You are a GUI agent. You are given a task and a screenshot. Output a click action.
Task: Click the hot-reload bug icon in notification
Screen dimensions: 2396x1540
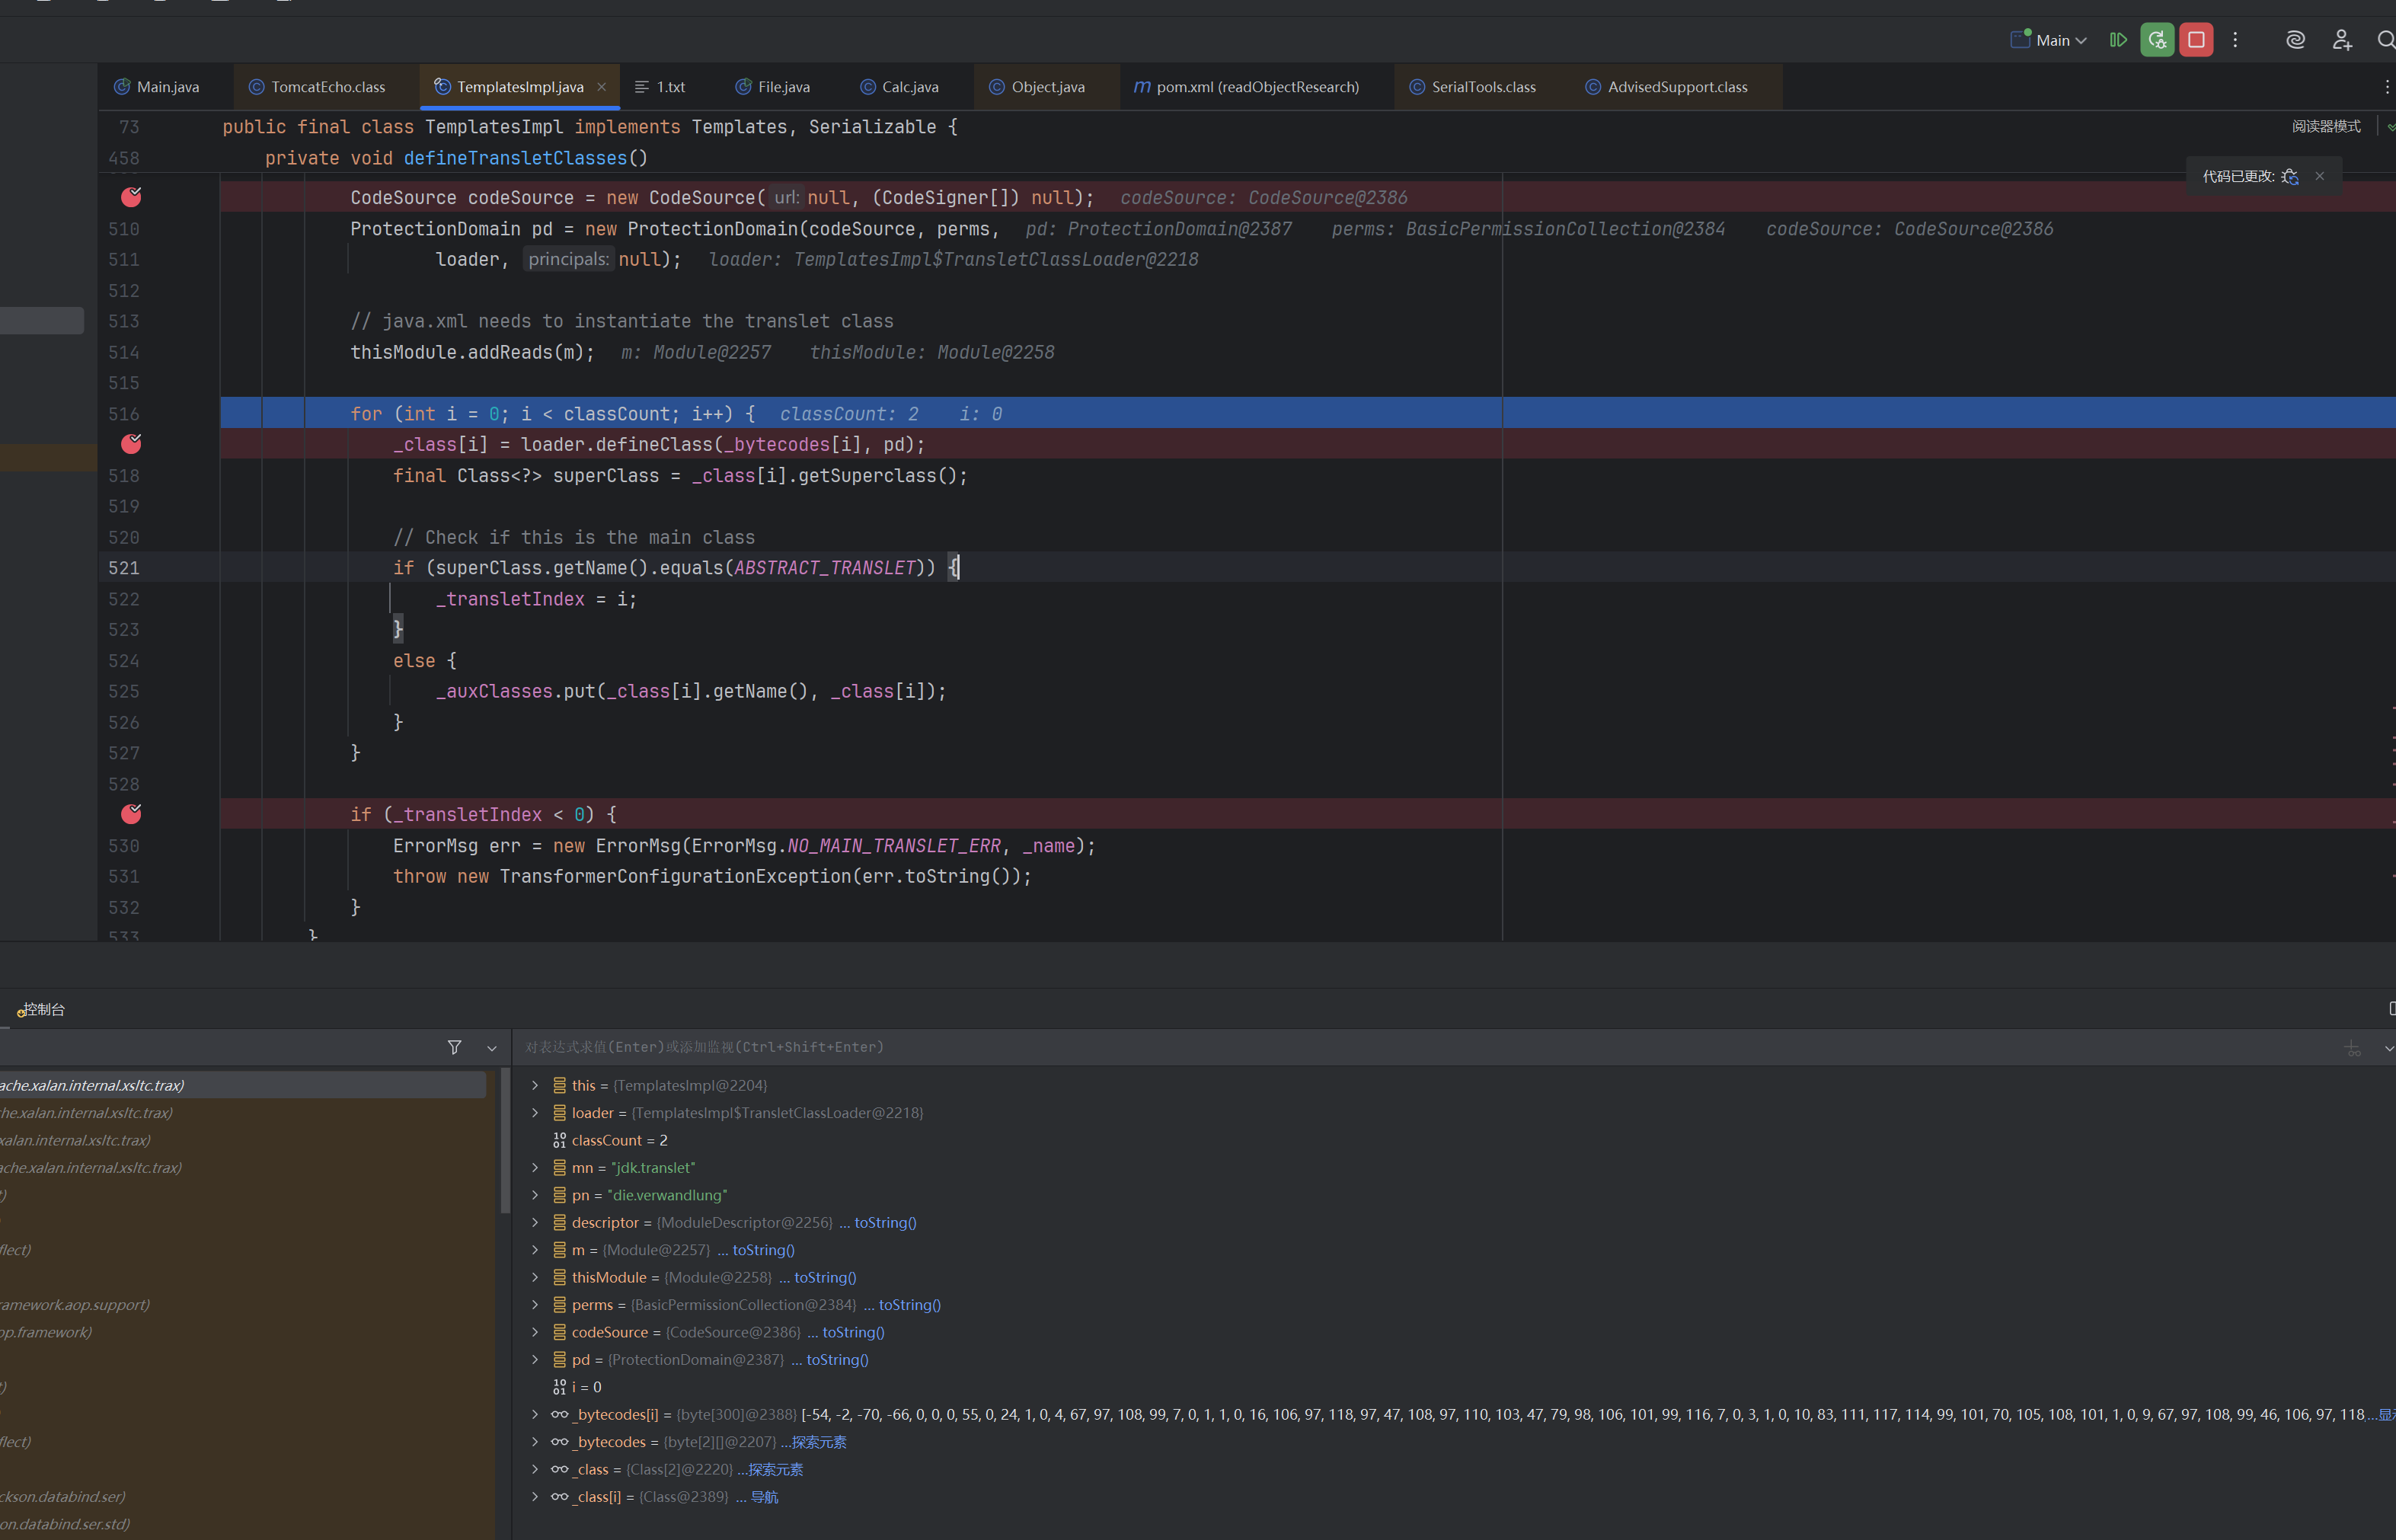2290,177
